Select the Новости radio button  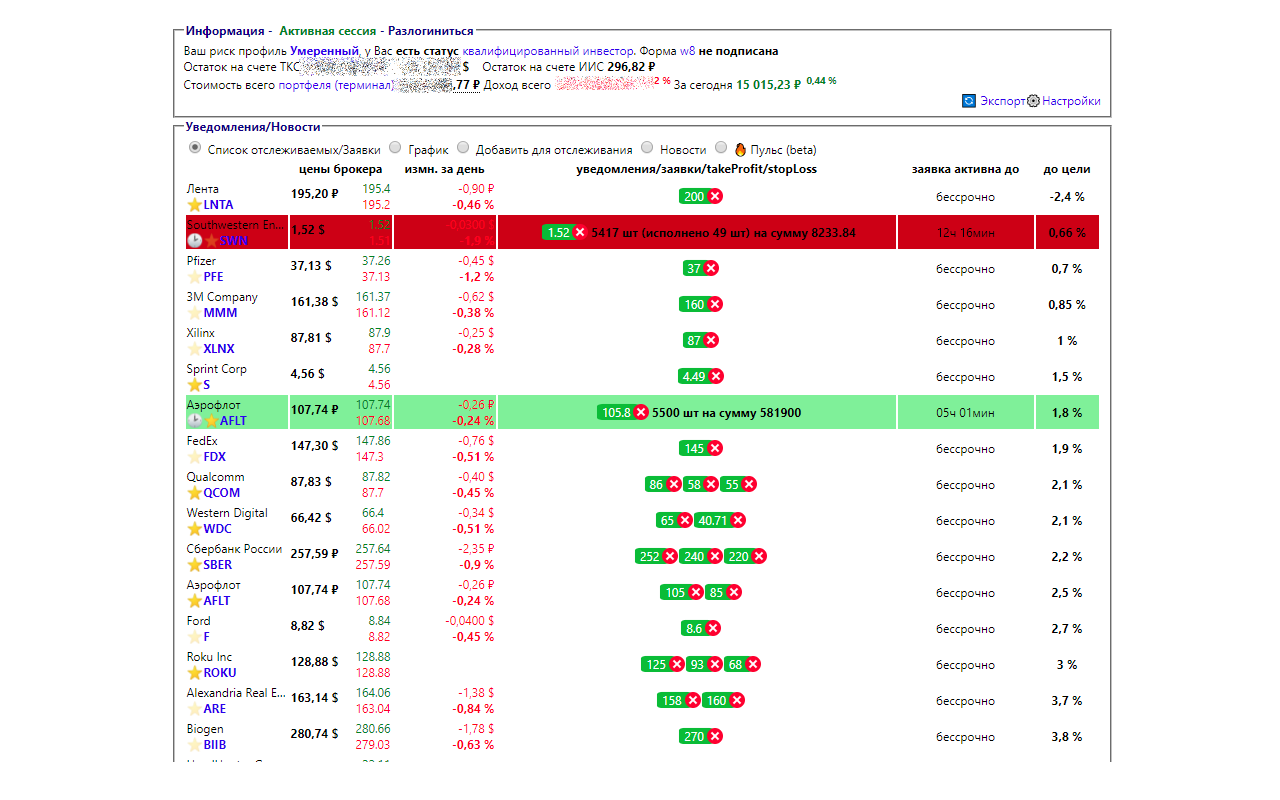point(648,147)
